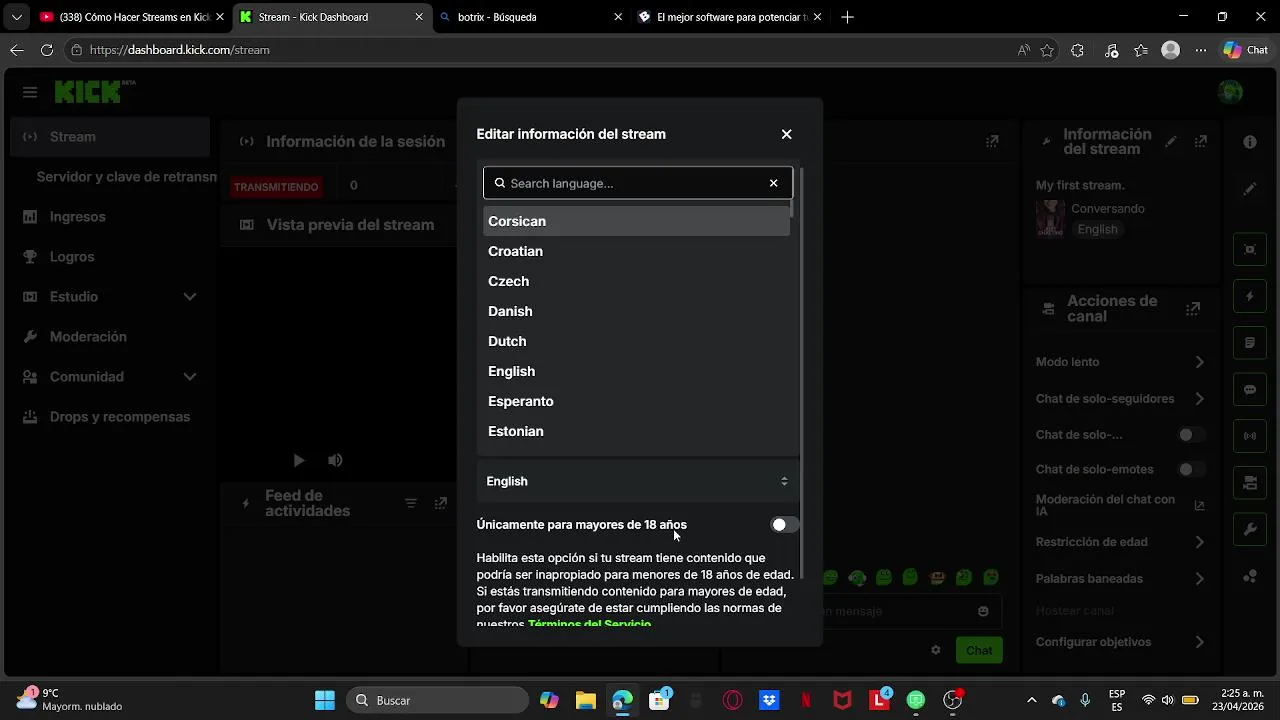Click the lightning bolt icon in right rail
This screenshot has height=720, width=1280.
point(1250,296)
